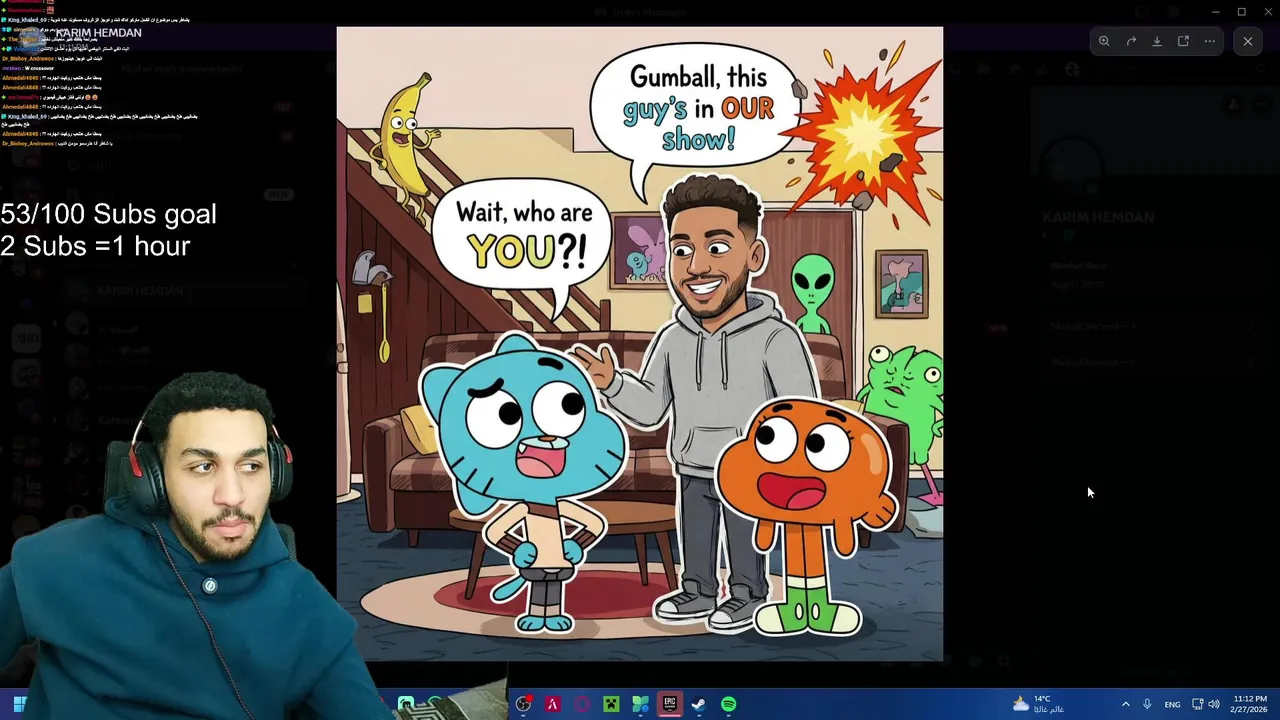The width and height of the screenshot is (1280, 720).
Task: Open the Windows Start menu
Action: click(19, 704)
